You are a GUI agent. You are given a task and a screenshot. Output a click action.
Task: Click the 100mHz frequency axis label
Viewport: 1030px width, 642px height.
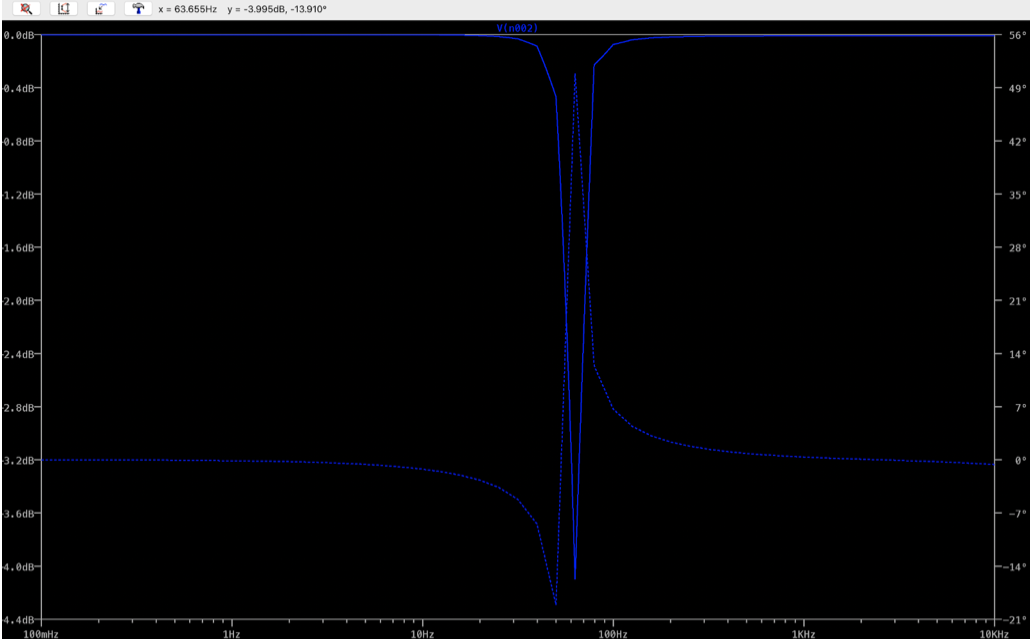pyautogui.click(x=41, y=634)
